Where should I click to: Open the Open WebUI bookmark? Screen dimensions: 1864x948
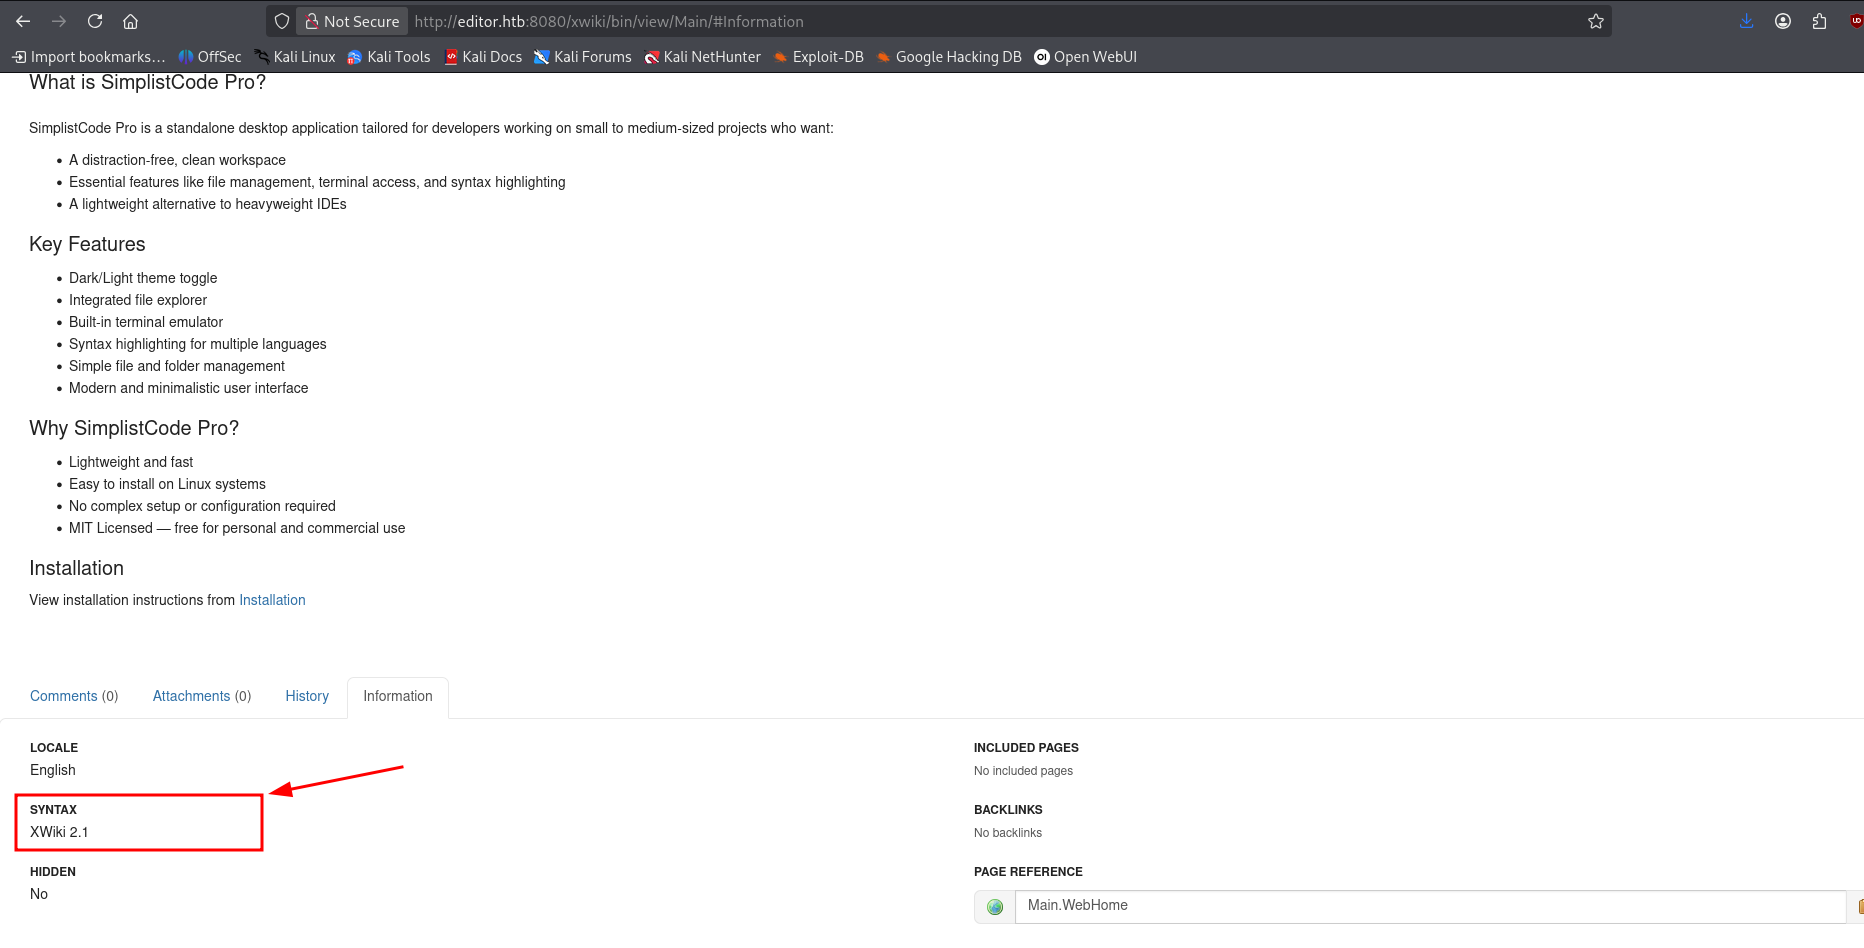pos(1086,57)
